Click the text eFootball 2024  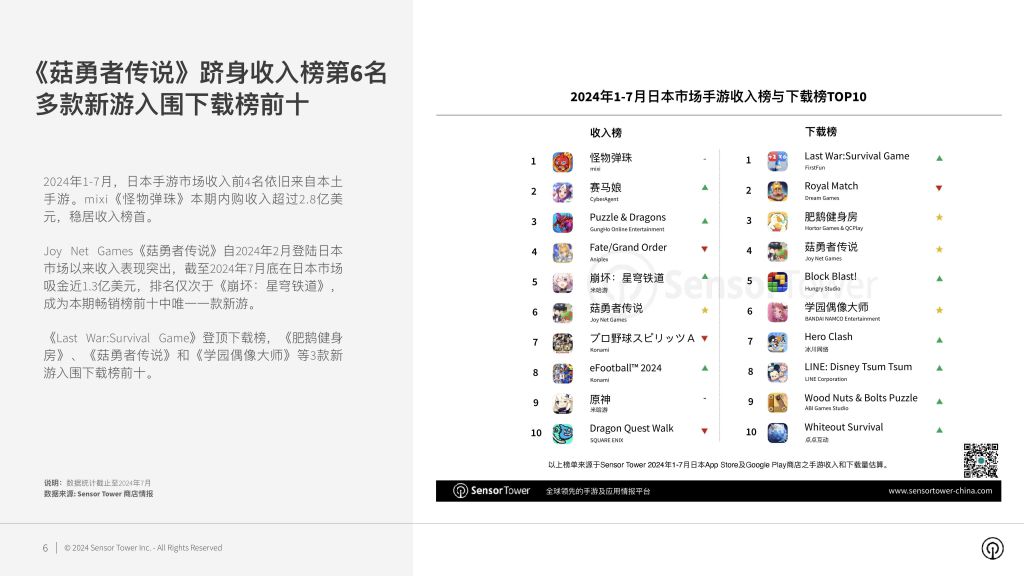click(626, 368)
